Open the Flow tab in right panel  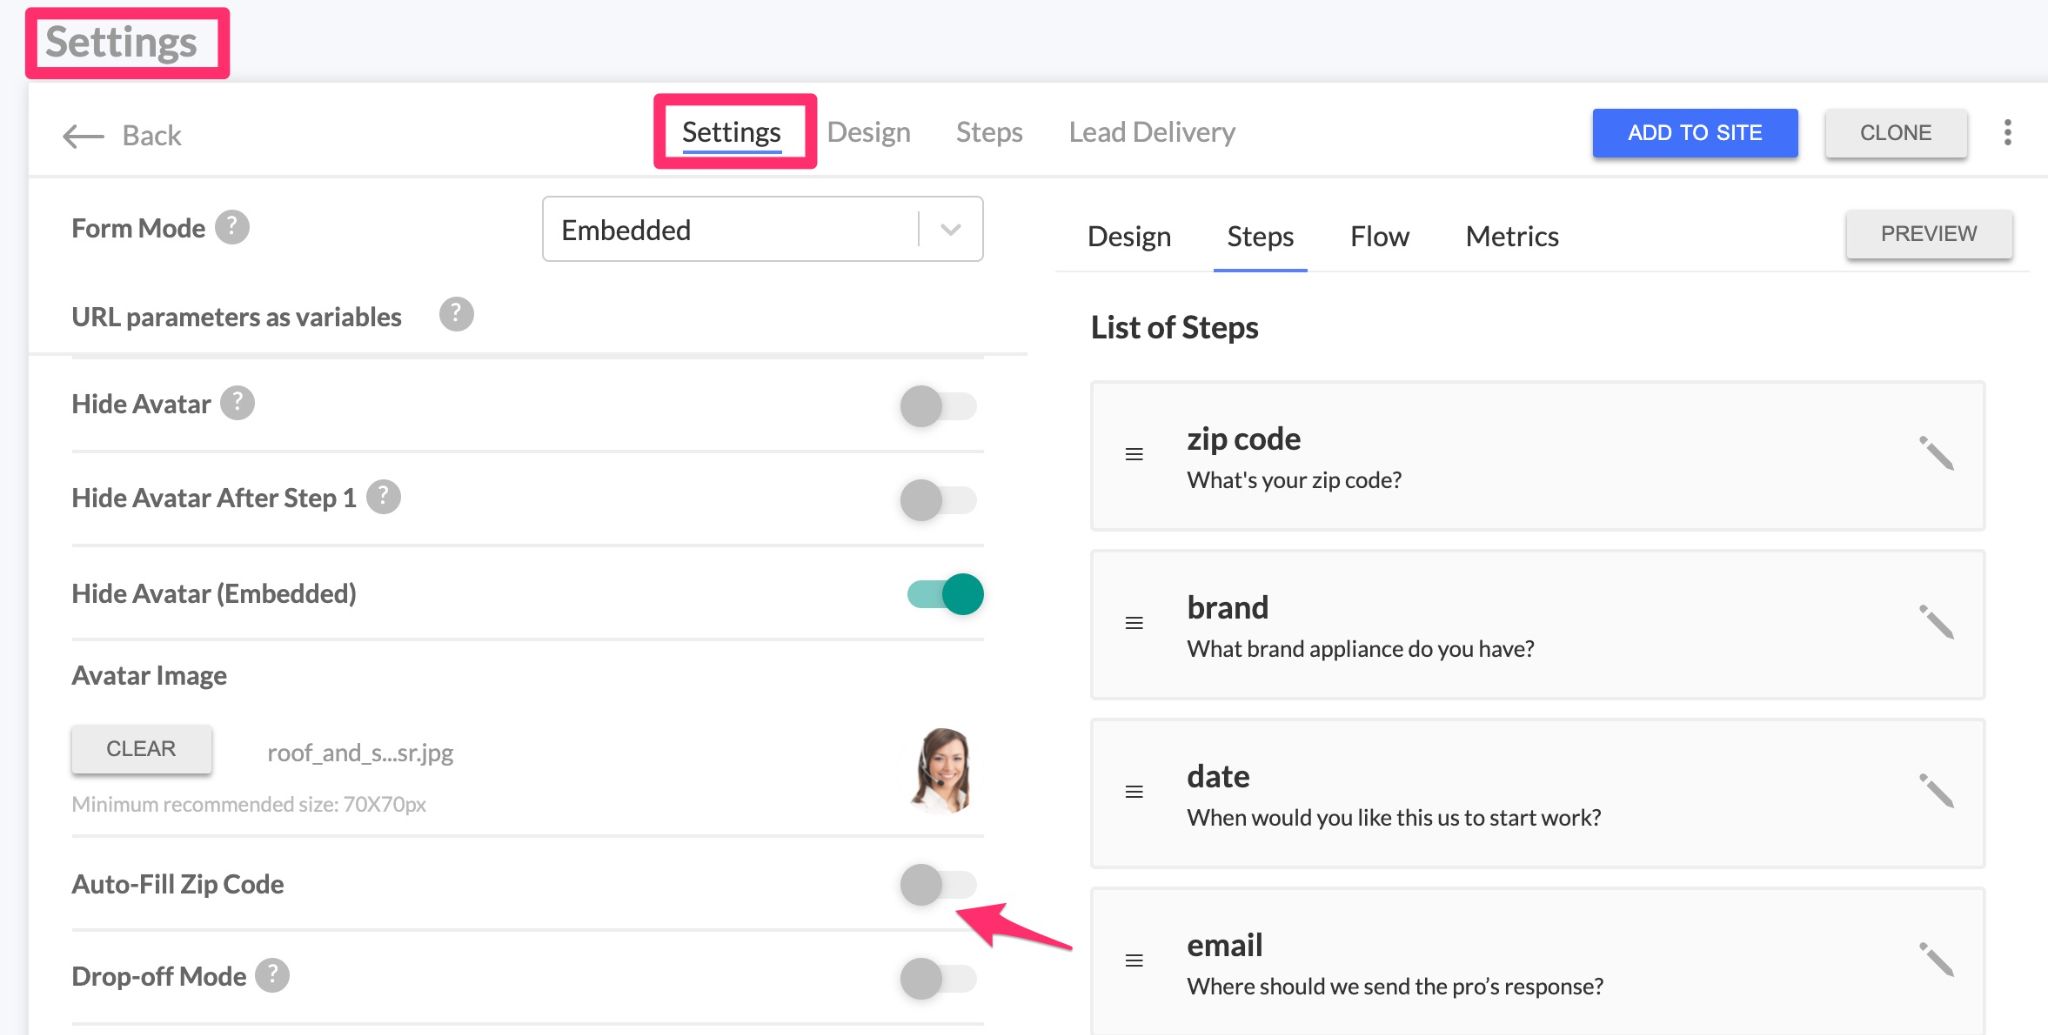point(1379,237)
